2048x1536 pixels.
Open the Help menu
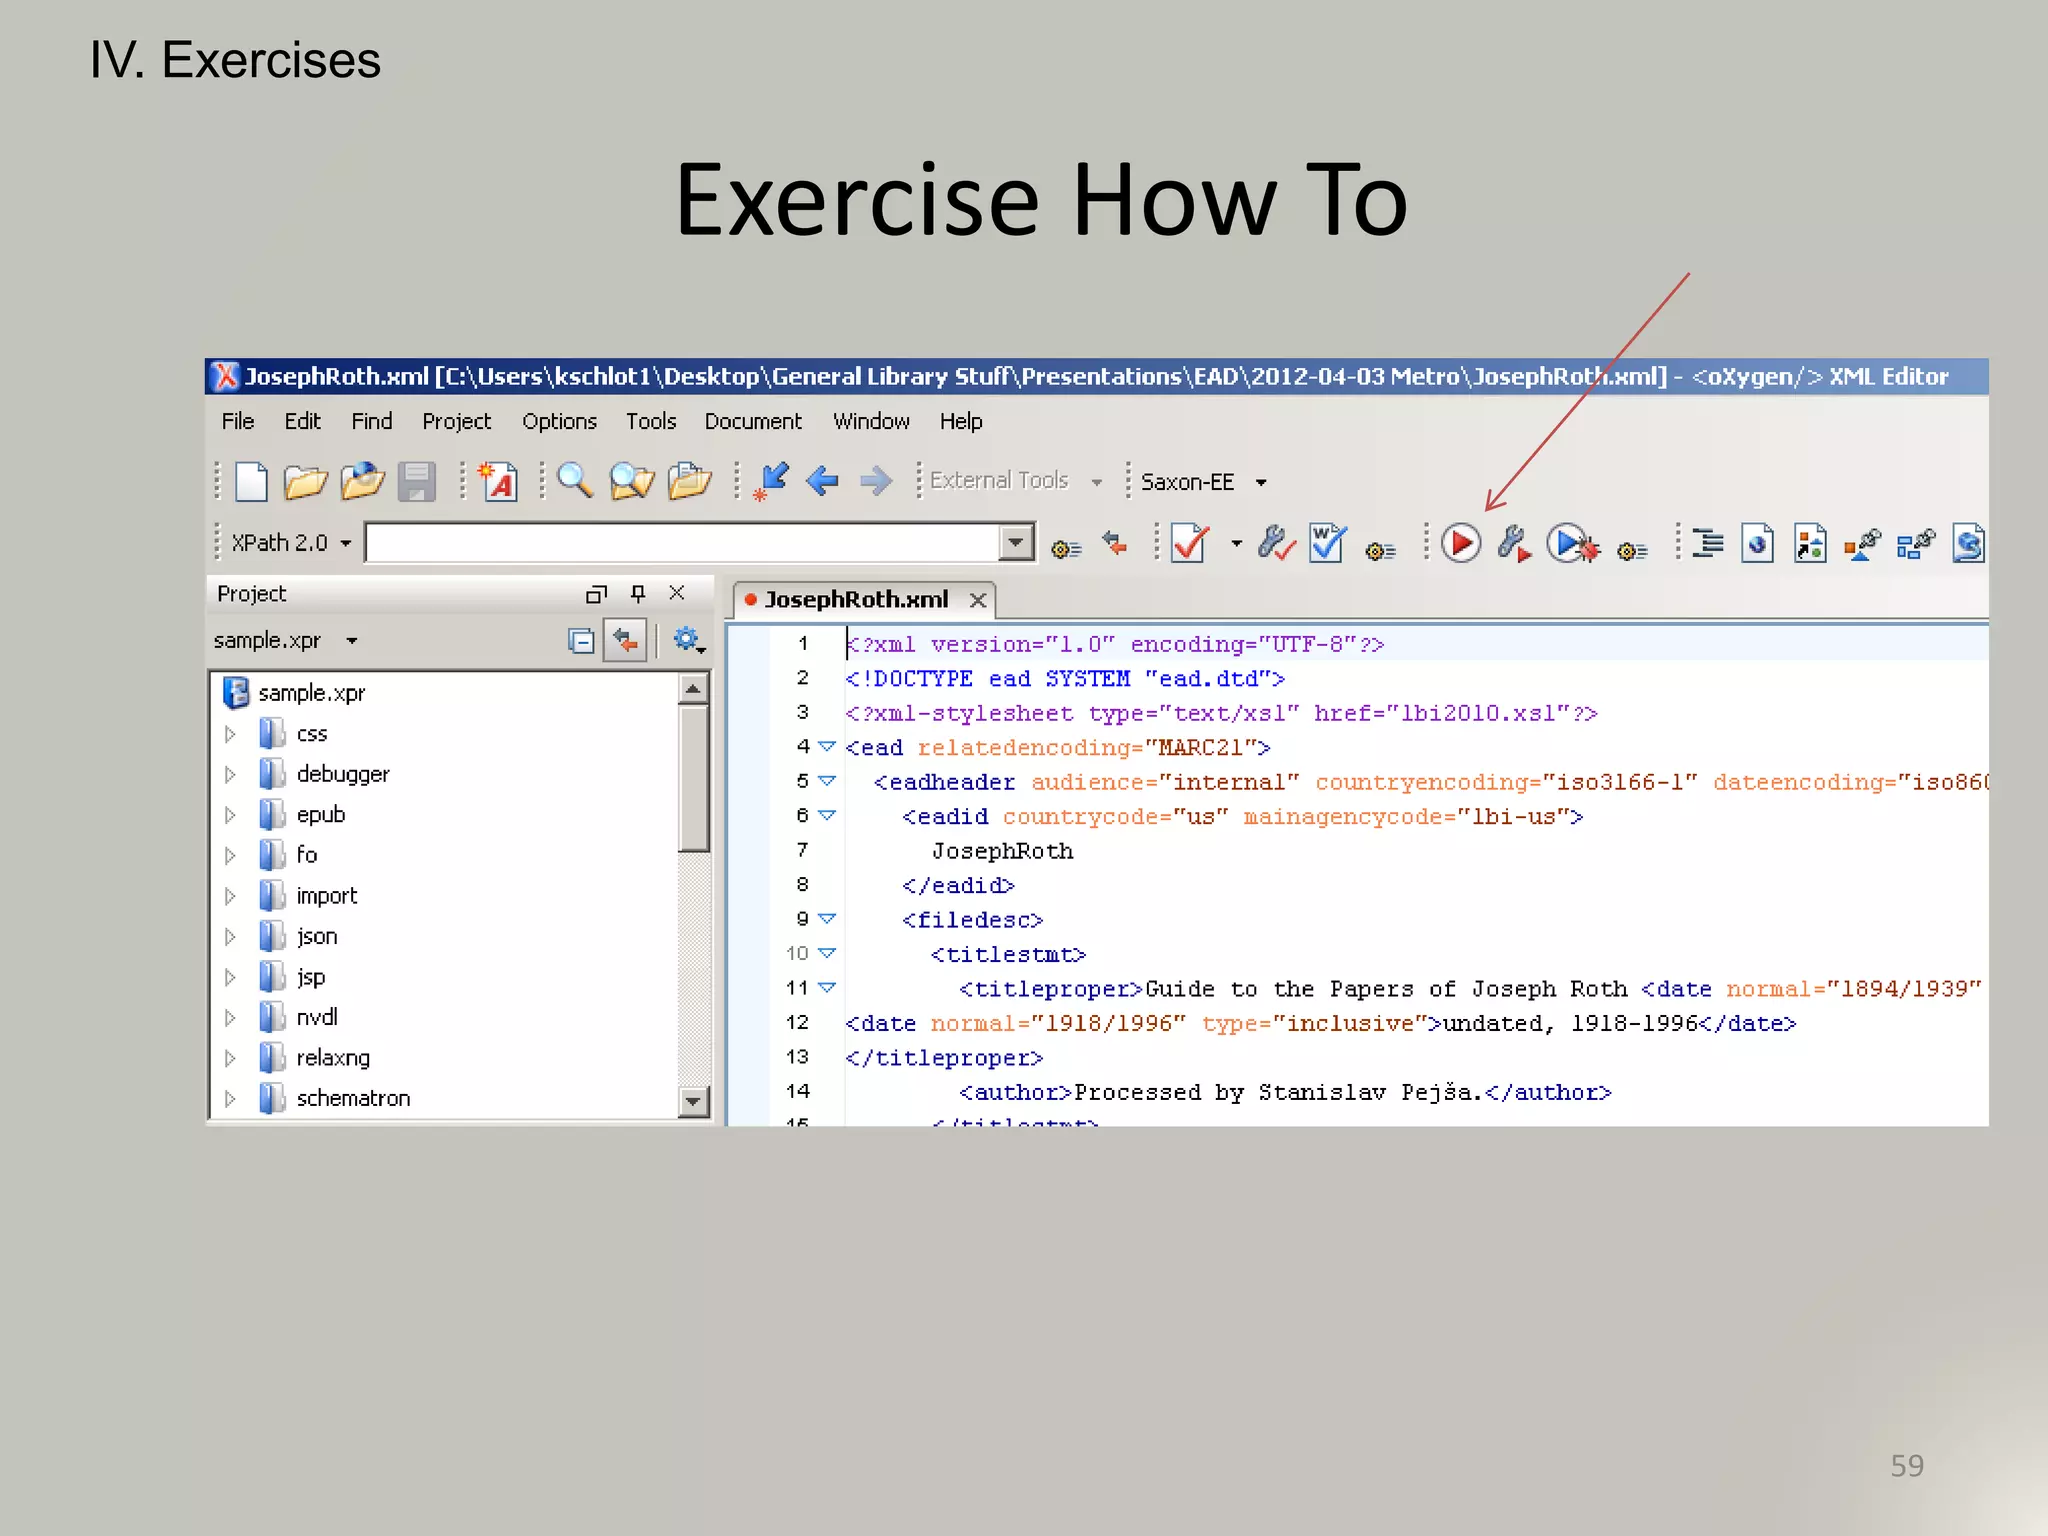coord(961,421)
